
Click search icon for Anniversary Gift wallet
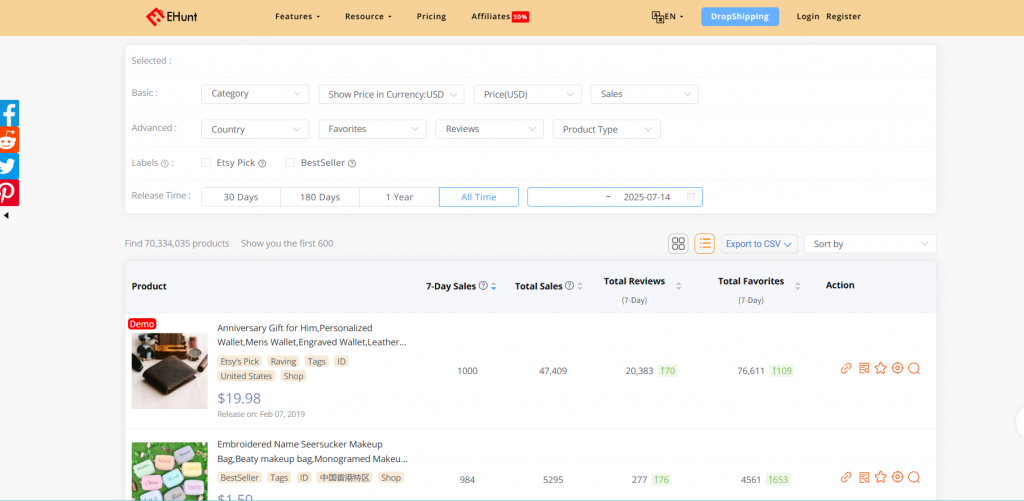tap(914, 368)
